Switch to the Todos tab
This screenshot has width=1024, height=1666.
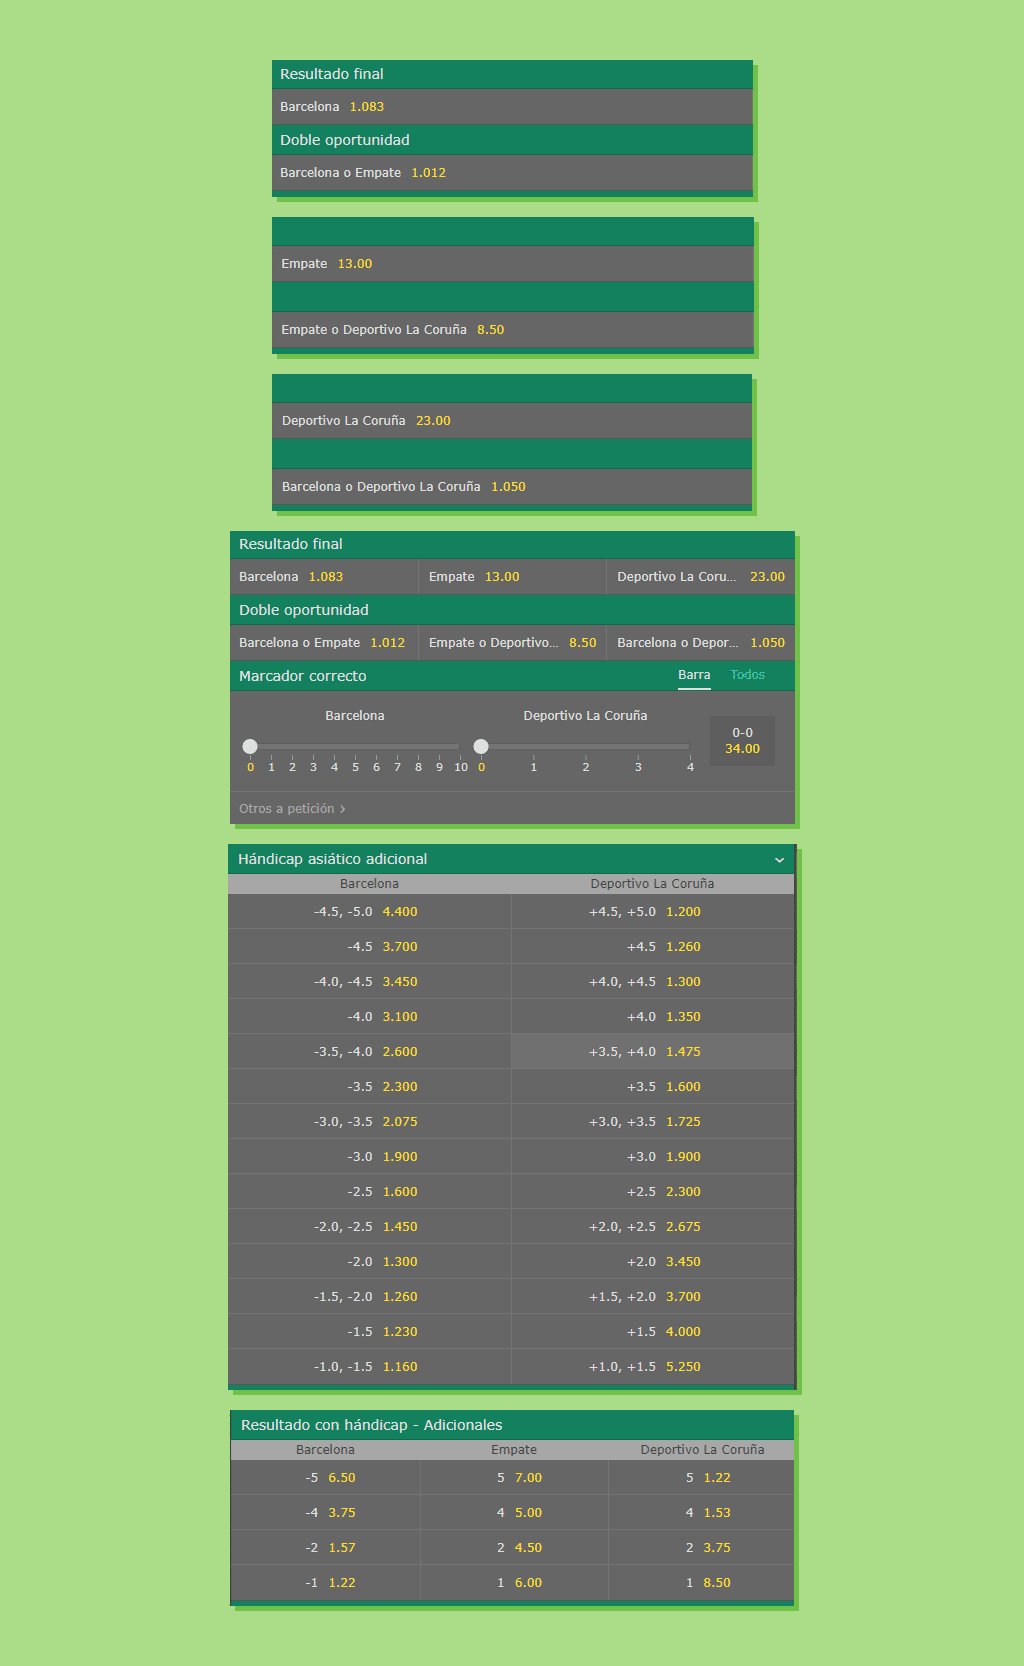747,675
